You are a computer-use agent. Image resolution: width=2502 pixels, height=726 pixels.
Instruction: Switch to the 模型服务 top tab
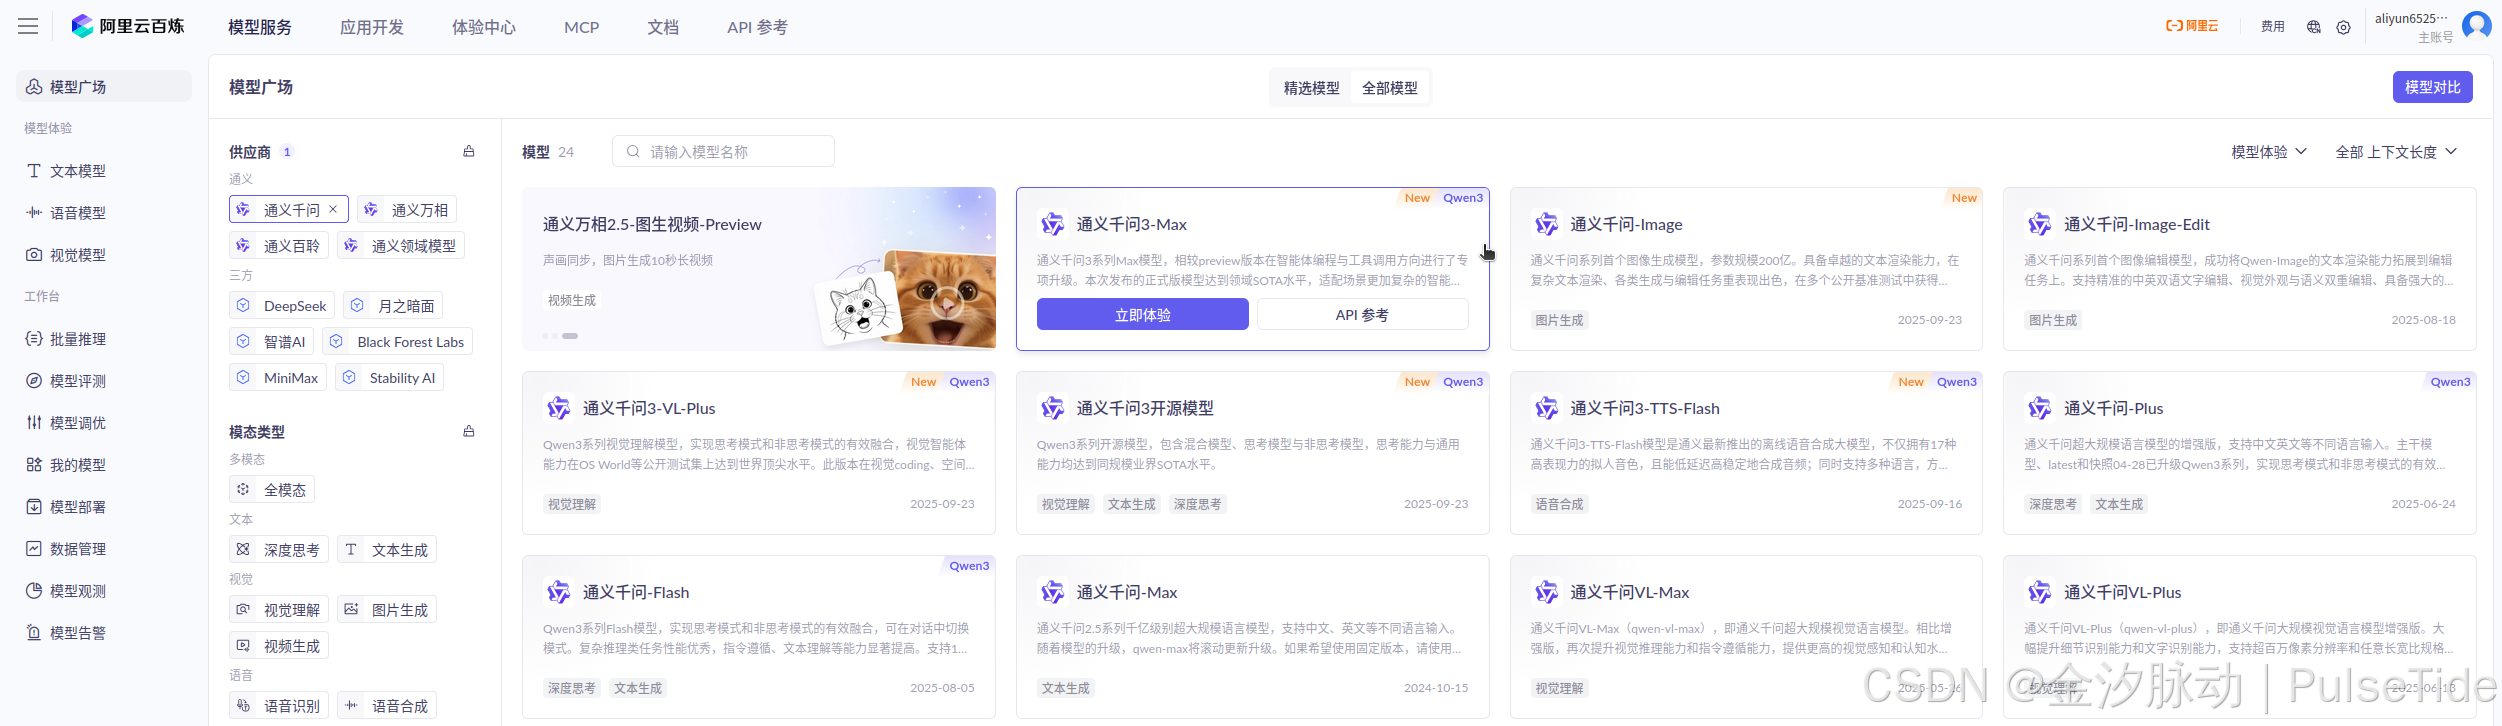point(260,27)
